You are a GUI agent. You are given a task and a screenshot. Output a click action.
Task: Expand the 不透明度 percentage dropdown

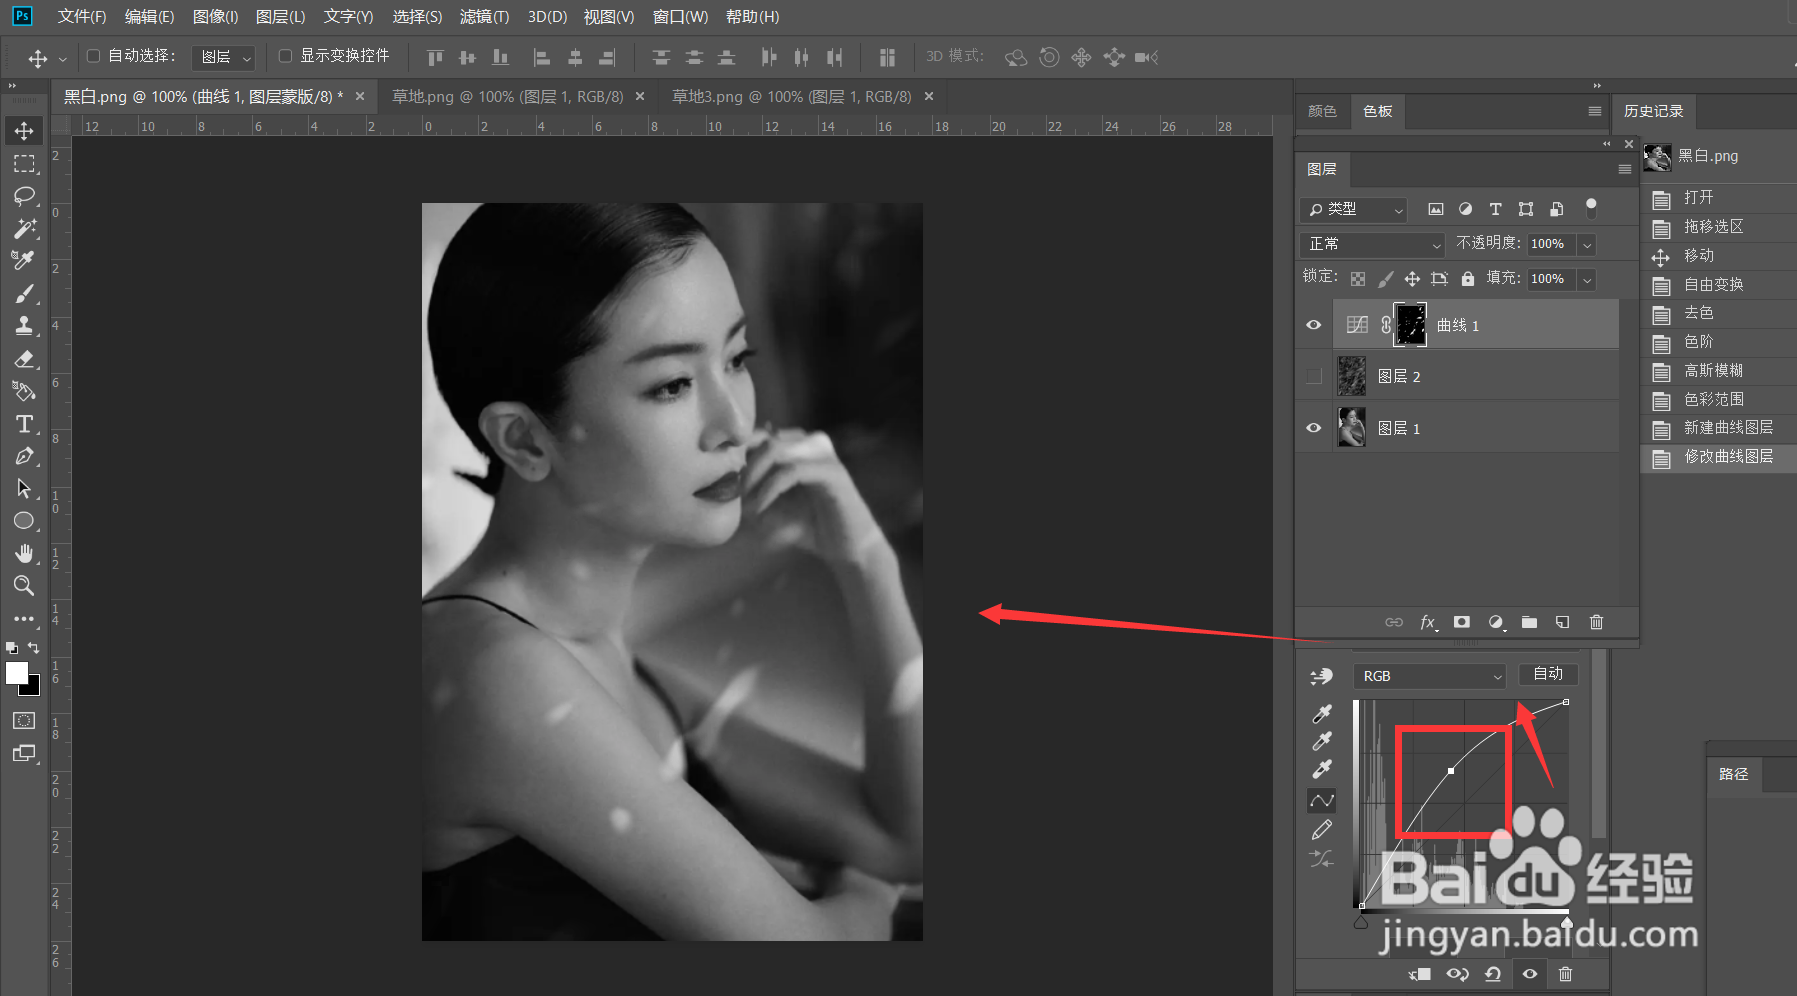click(1588, 243)
